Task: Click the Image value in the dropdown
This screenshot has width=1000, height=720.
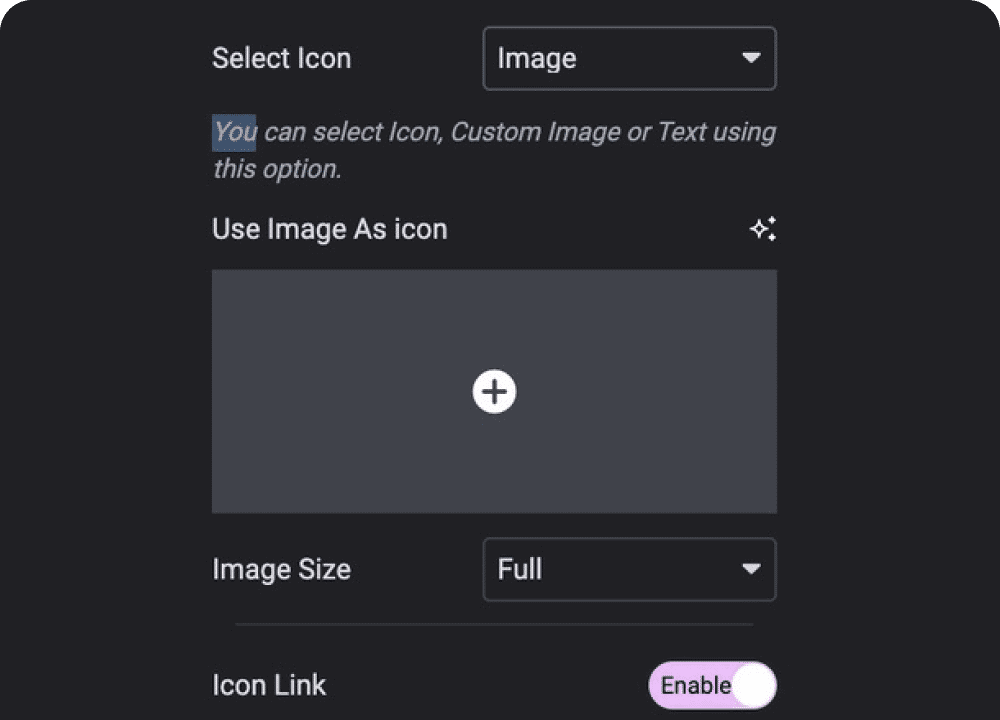Action: point(537,59)
